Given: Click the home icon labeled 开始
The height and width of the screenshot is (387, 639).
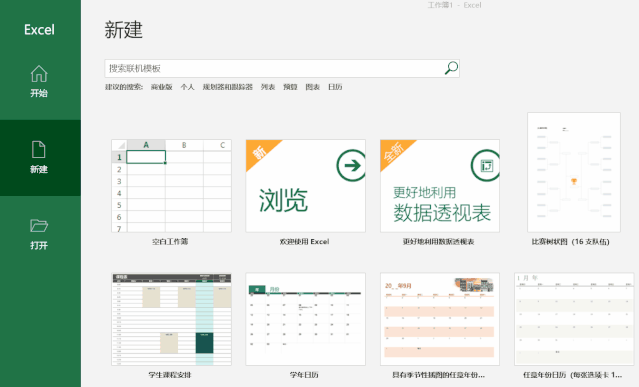Looking at the screenshot, I should (39, 74).
